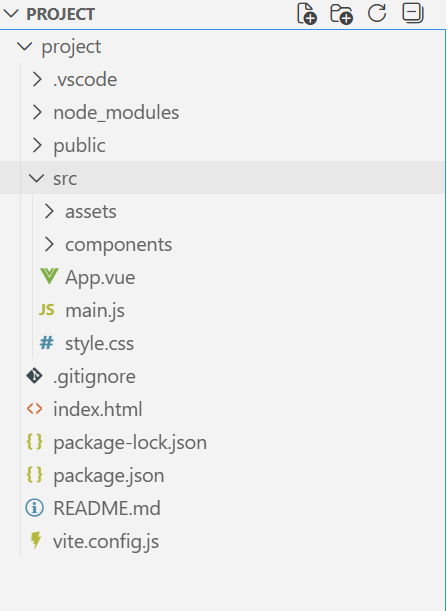Open package.json file
The width and height of the screenshot is (448, 611).
click(x=222, y=475)
